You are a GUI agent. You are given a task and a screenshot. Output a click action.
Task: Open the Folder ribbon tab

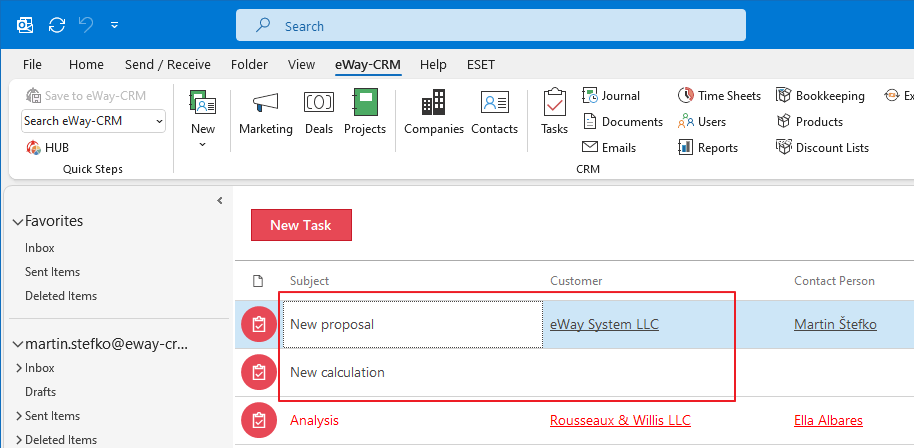(249, 65)
